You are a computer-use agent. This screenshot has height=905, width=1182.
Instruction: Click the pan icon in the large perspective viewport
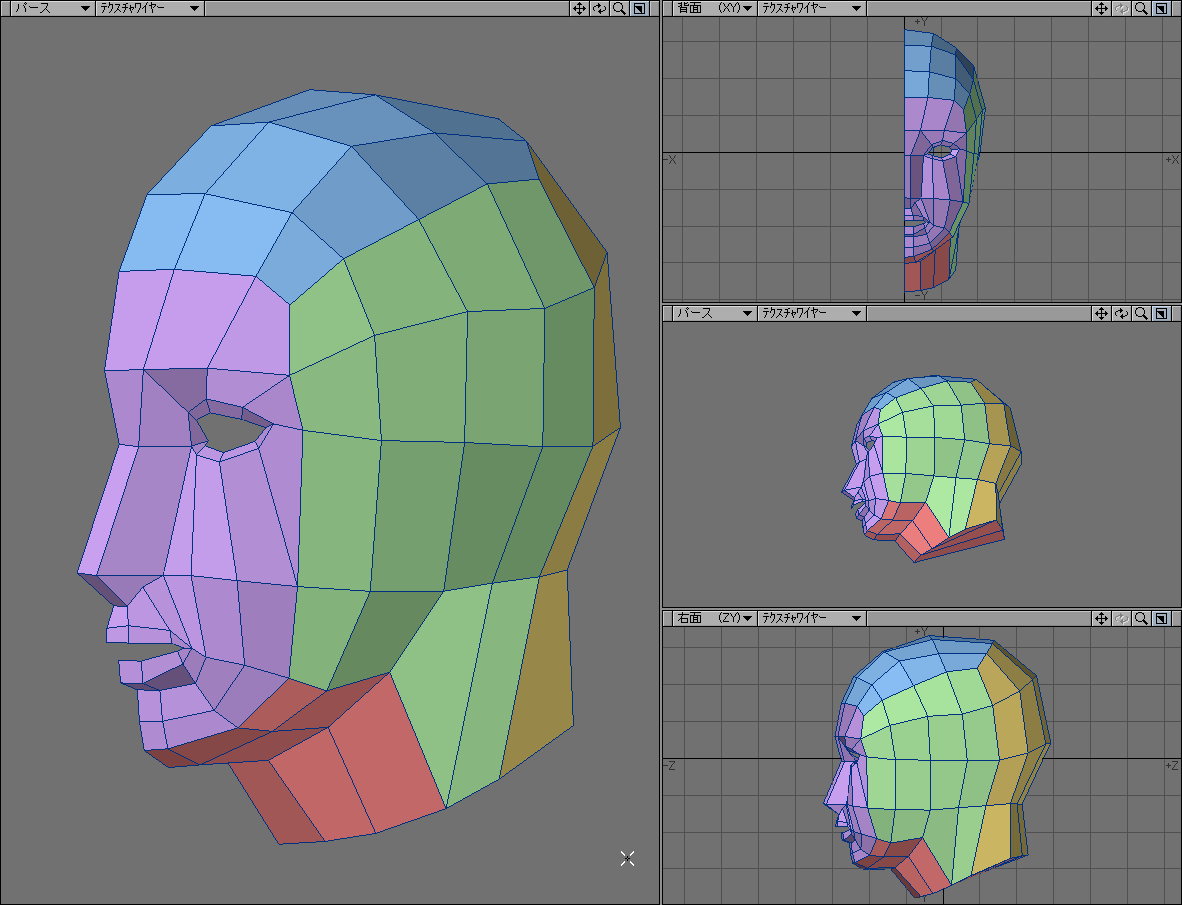tap(579, 8)
